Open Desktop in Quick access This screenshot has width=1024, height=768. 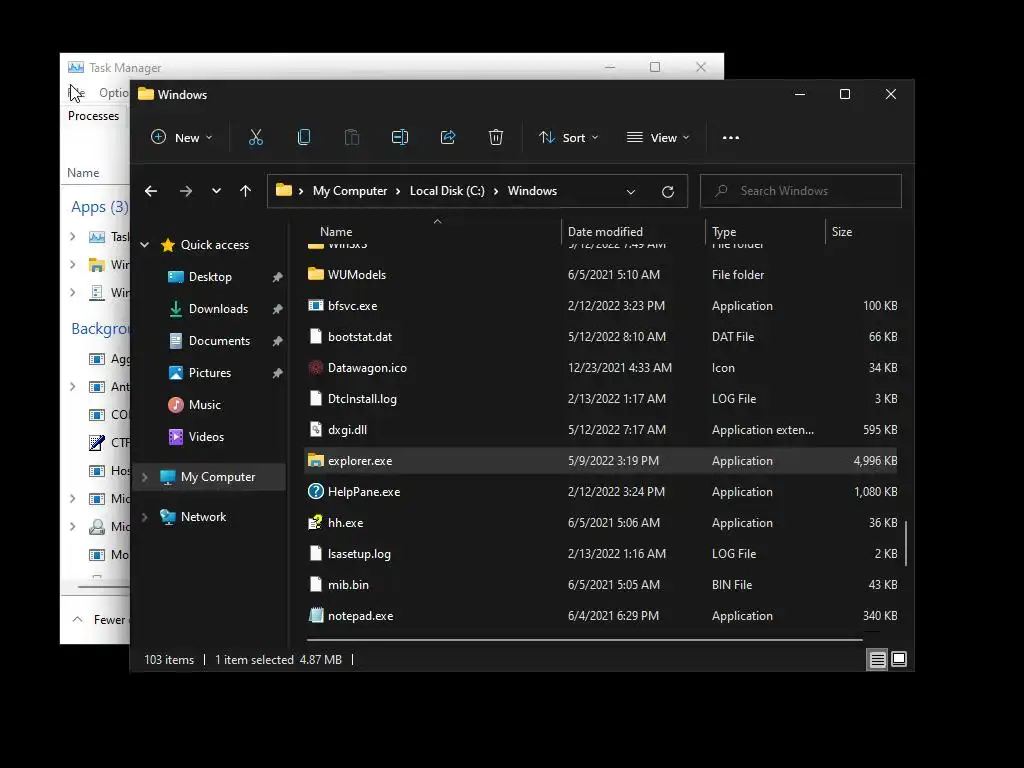(210, 277)
